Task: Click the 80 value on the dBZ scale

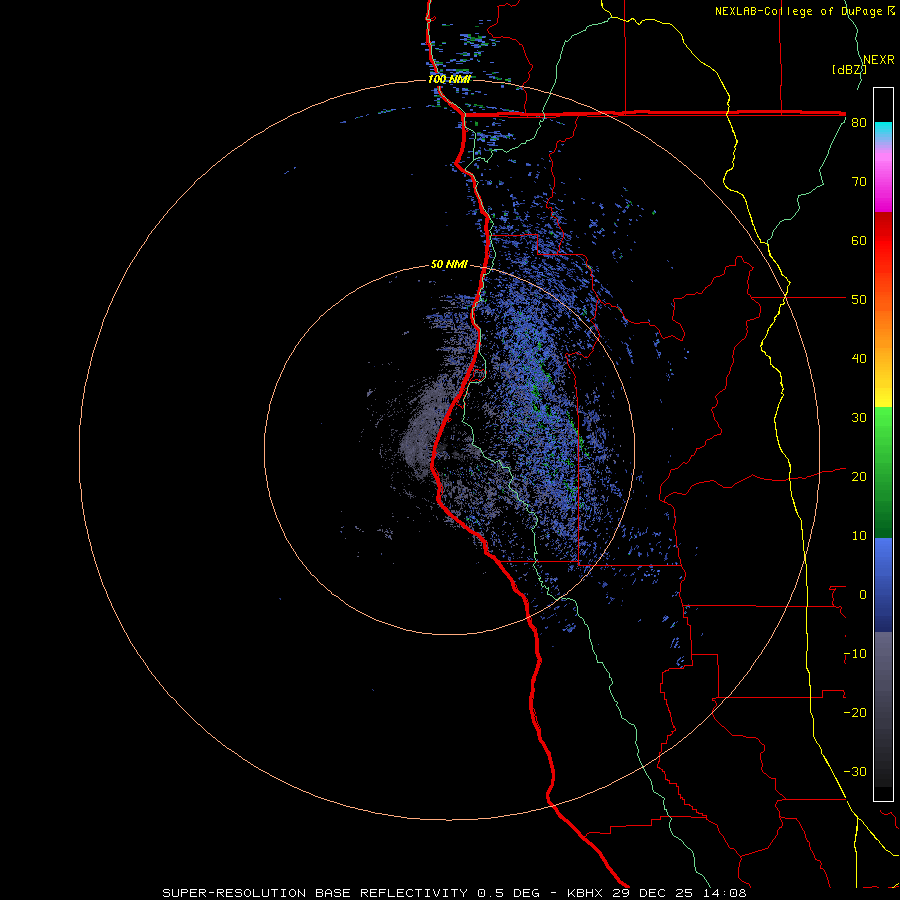Action: click(x=859, y=123)
